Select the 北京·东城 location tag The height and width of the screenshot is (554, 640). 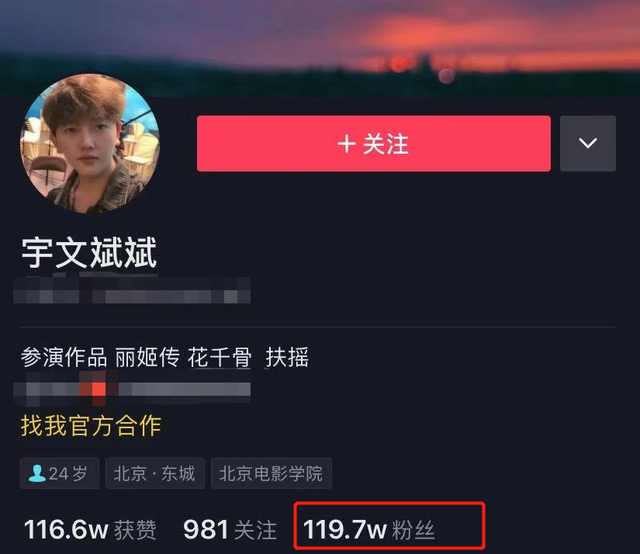[x=155, y=474]
